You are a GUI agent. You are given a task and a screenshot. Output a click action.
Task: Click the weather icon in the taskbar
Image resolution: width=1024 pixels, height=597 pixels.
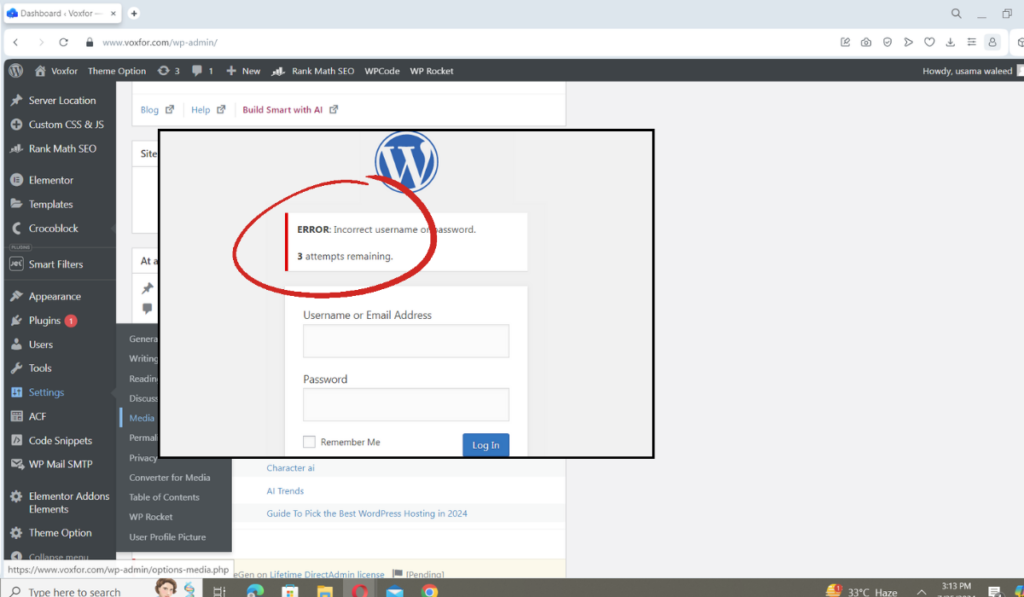point(833,588)
